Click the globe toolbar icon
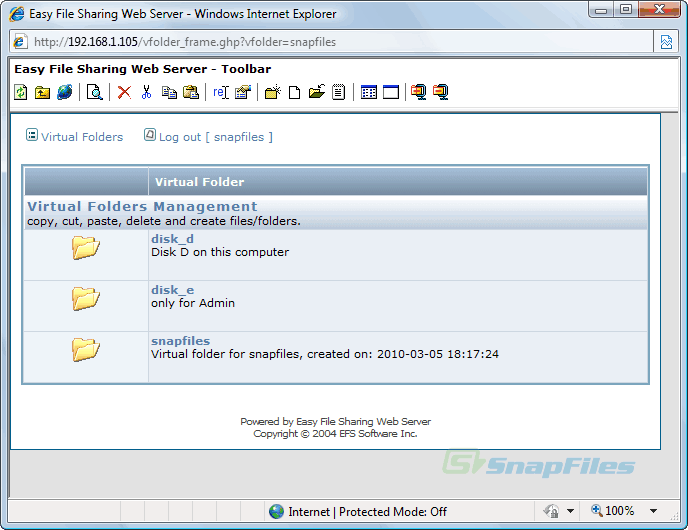This screenshot has height=530, width=688. click(64, 92)
